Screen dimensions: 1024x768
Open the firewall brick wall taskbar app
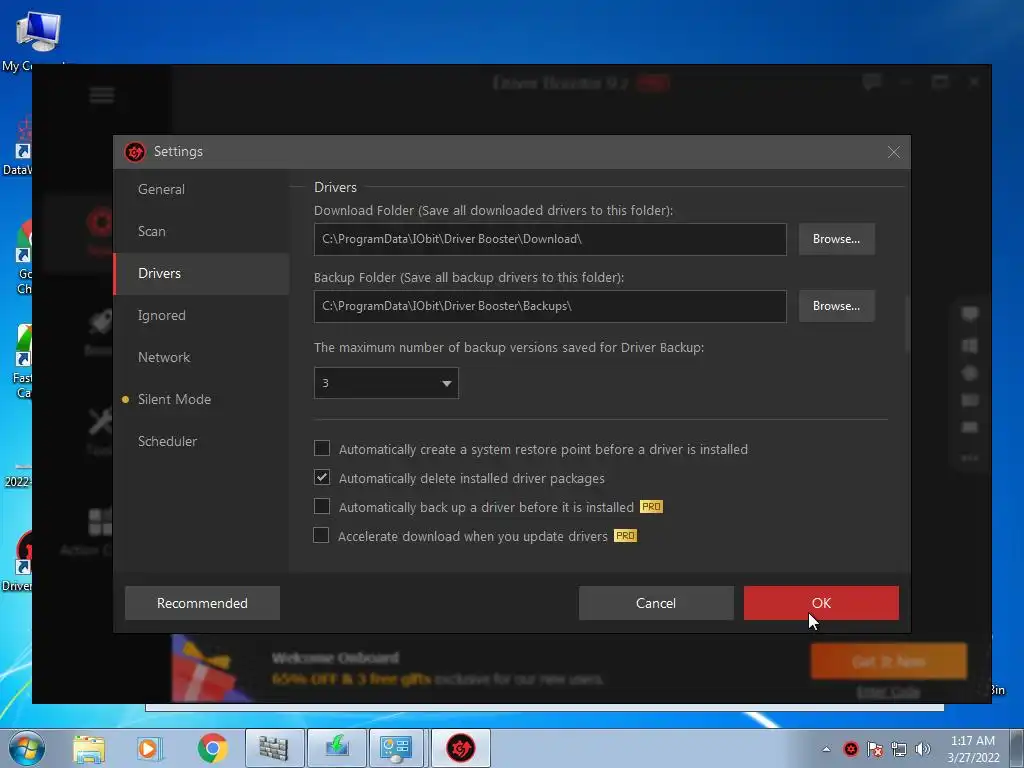(274, 748)
